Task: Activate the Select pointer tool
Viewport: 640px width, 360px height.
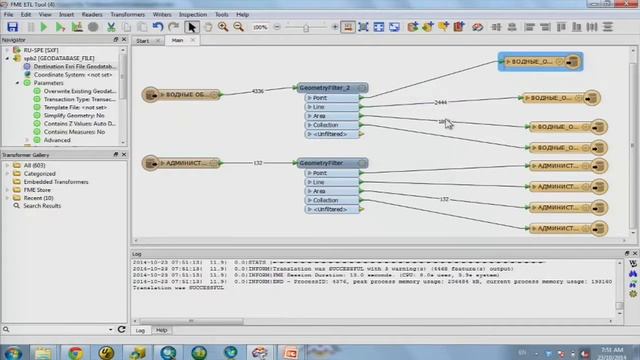Action: tap(191, 27)
